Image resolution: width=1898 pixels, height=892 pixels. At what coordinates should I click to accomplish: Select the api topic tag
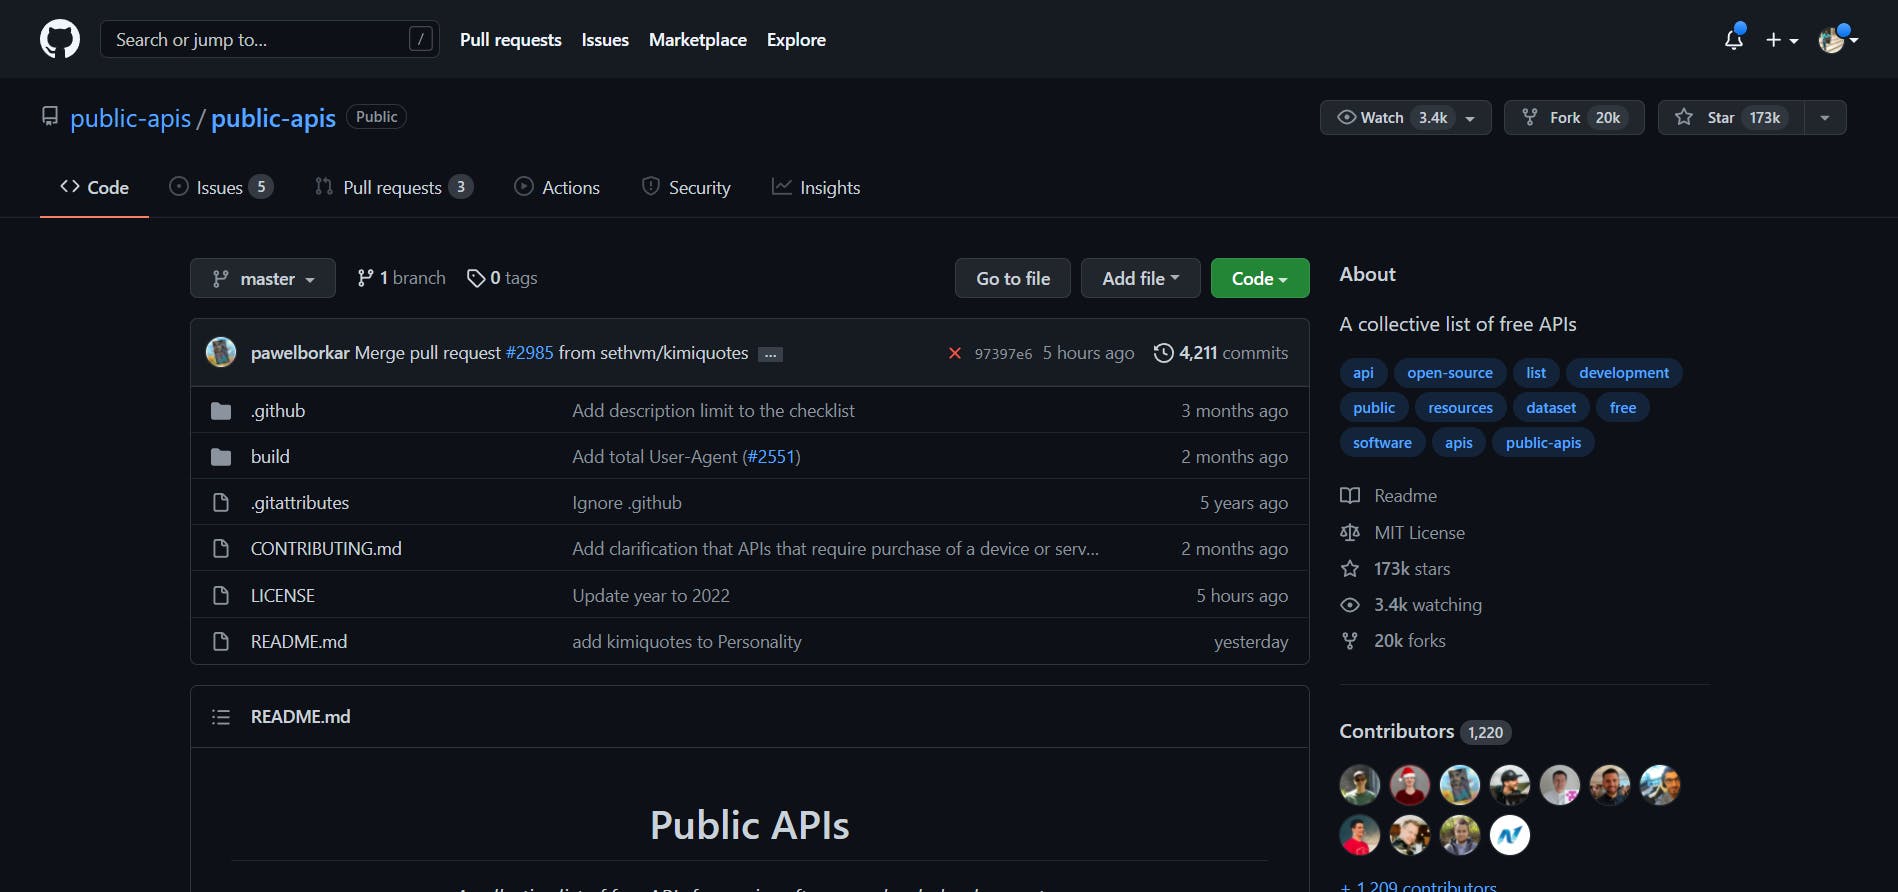(x=1363, y=373)
